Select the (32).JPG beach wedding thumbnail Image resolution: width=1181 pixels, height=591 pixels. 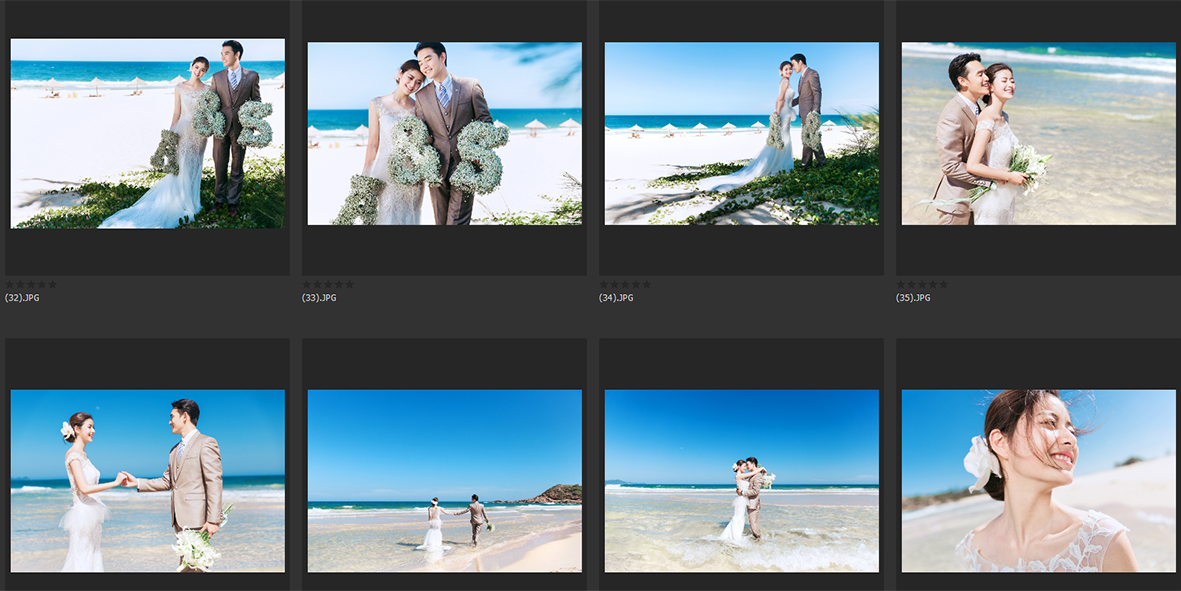148,133
